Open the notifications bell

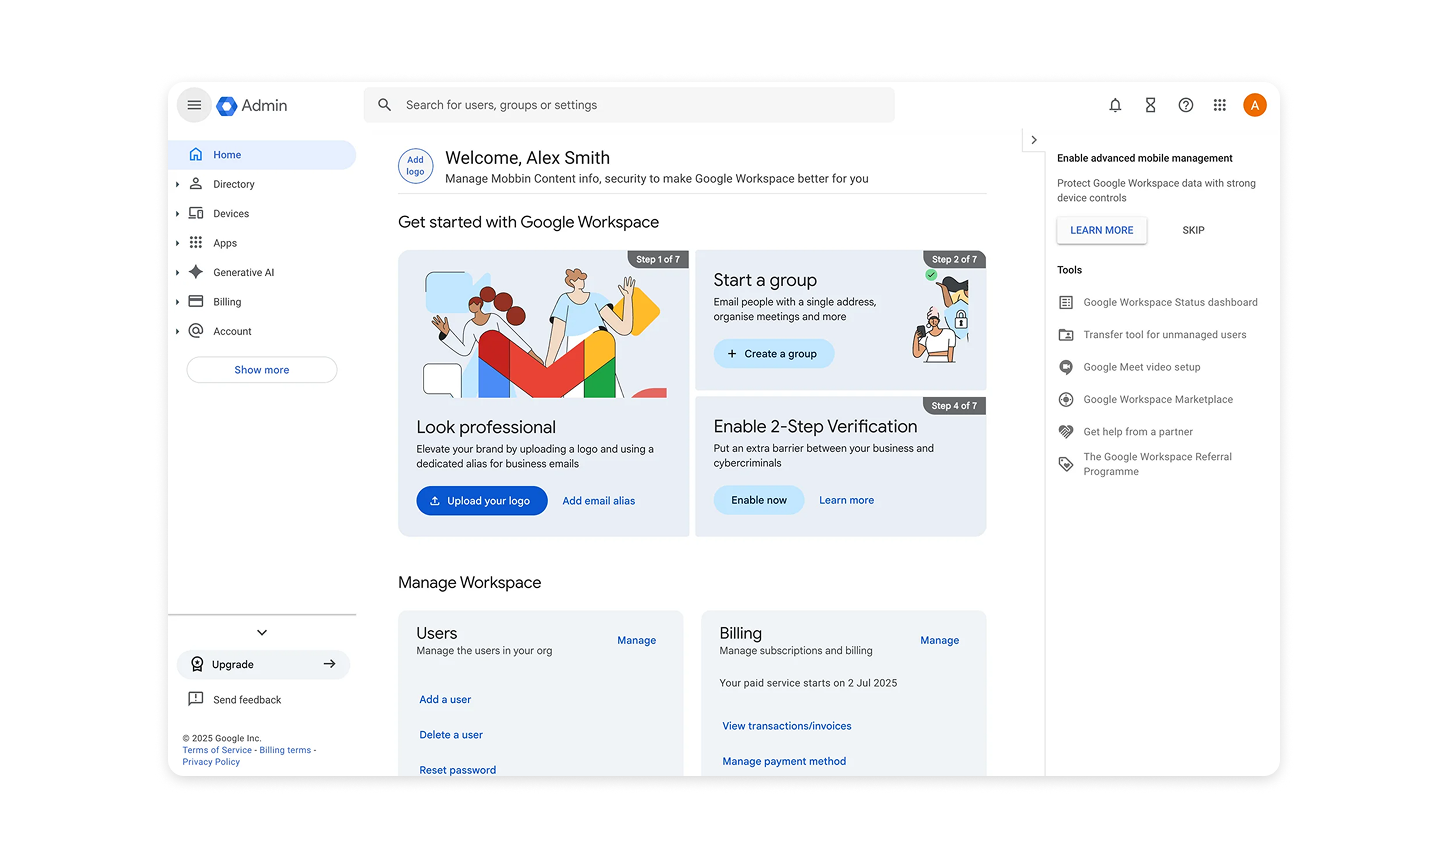click(x=1115, y=105)
